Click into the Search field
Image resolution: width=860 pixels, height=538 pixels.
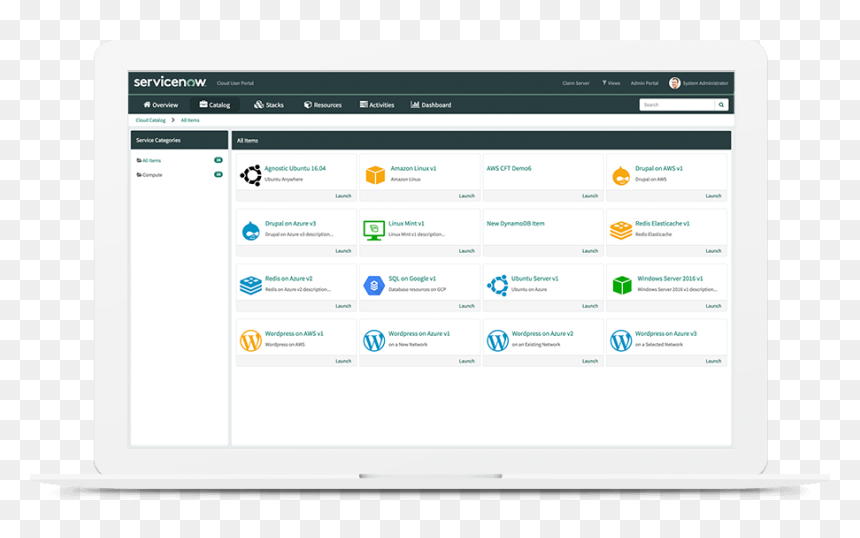pyautogui.click(x=677, y=105)
